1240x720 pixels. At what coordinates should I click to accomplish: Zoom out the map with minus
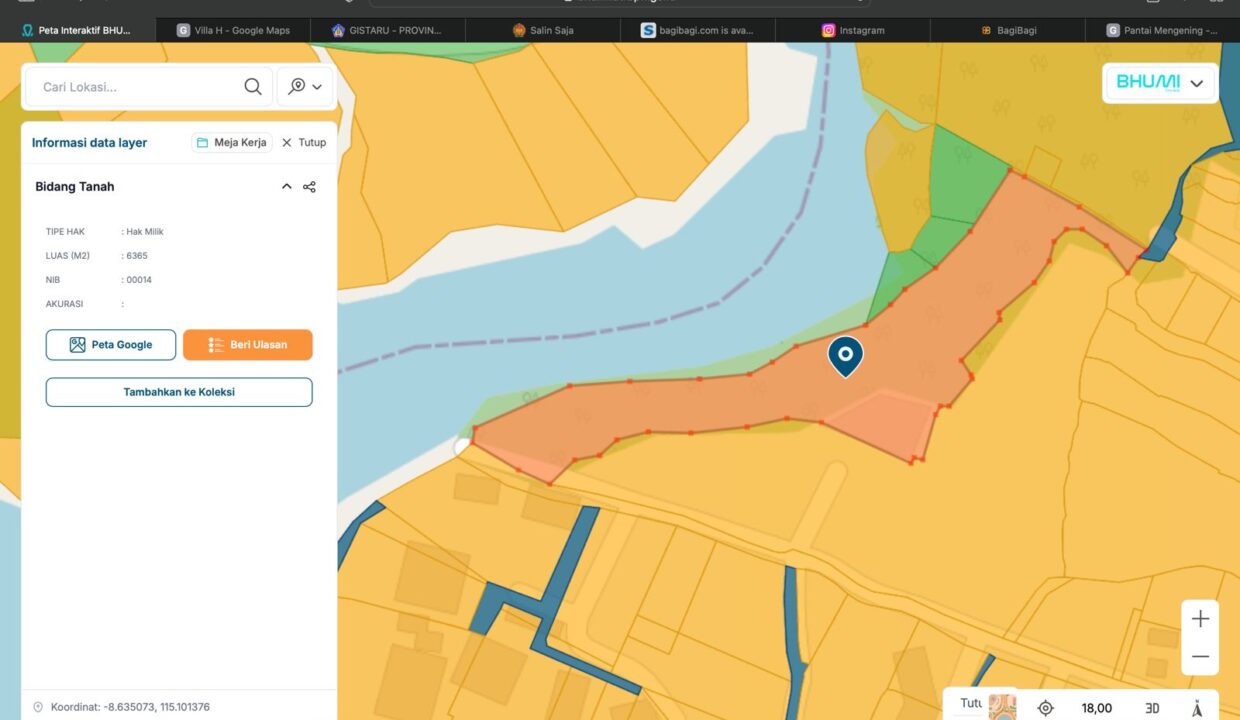[1200, 657]
